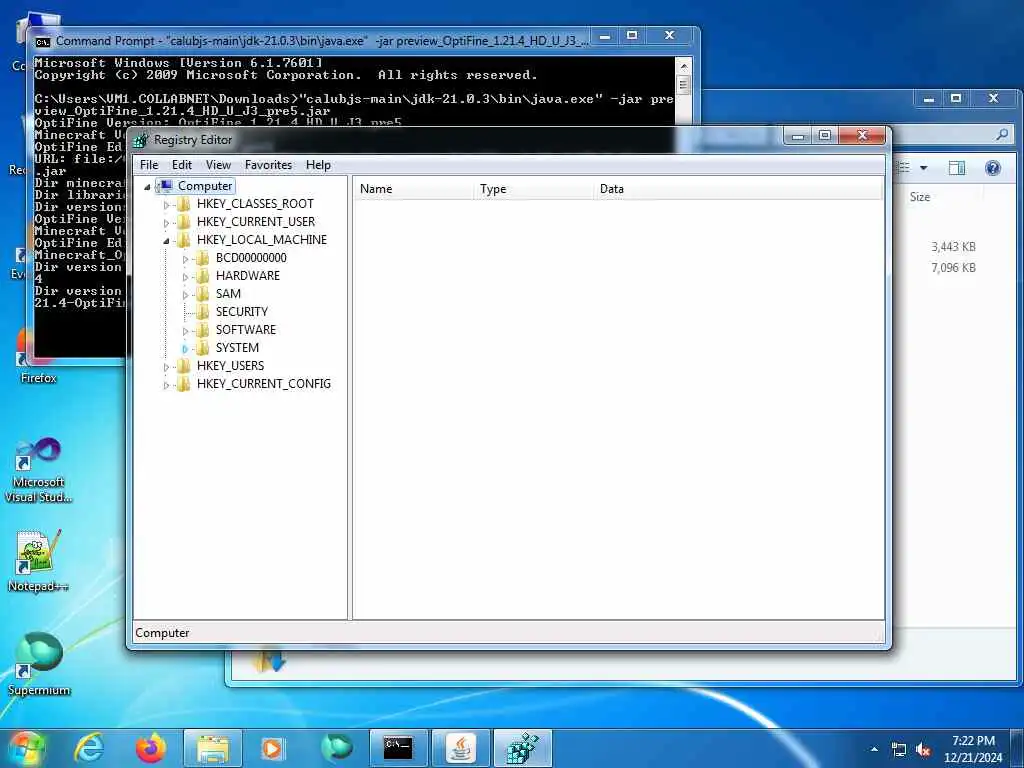Image resolution: width=1024 pixels, height=768 pixels.
Task: Click the Name column header
Action: click(413, 189)
